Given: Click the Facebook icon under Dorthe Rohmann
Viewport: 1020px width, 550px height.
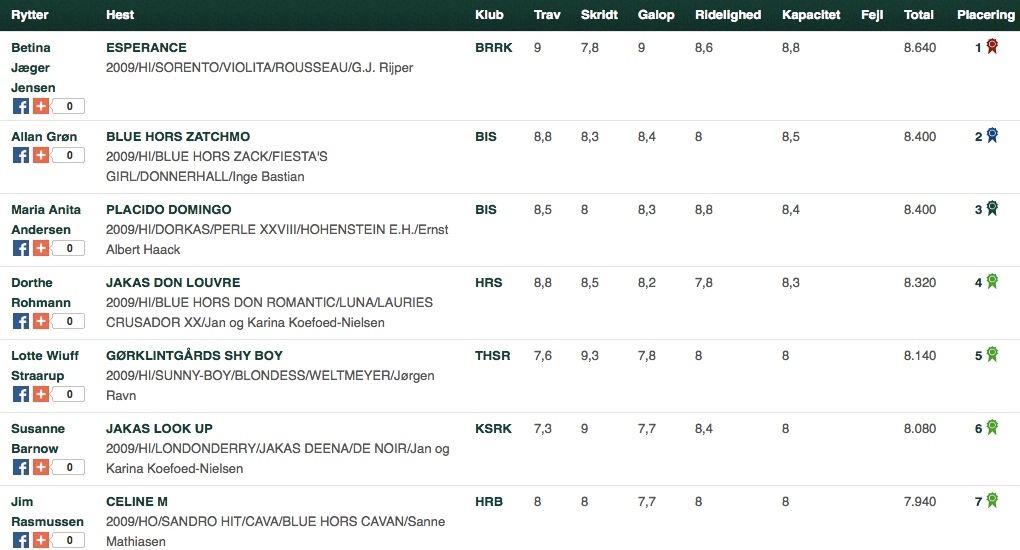Looking at the screenshot, I should [21, 321].
